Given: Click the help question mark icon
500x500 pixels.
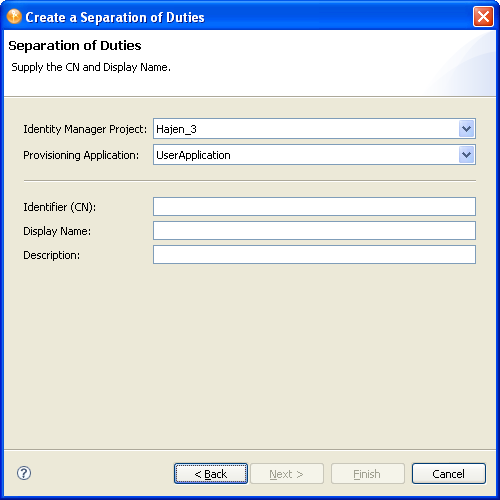Looking at the screenshot, I should [24, 473].
